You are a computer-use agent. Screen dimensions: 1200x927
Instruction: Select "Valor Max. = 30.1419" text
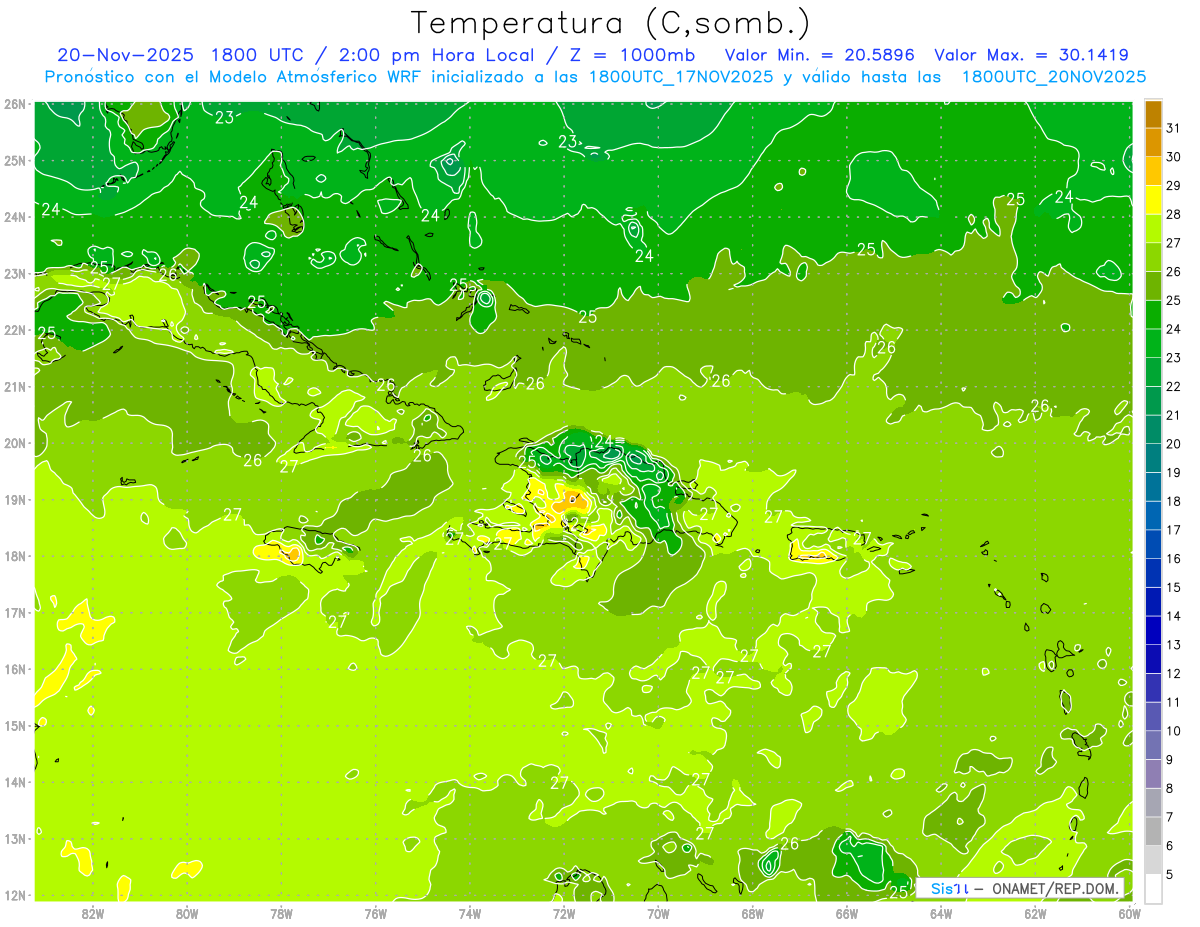pos(1031,55)
